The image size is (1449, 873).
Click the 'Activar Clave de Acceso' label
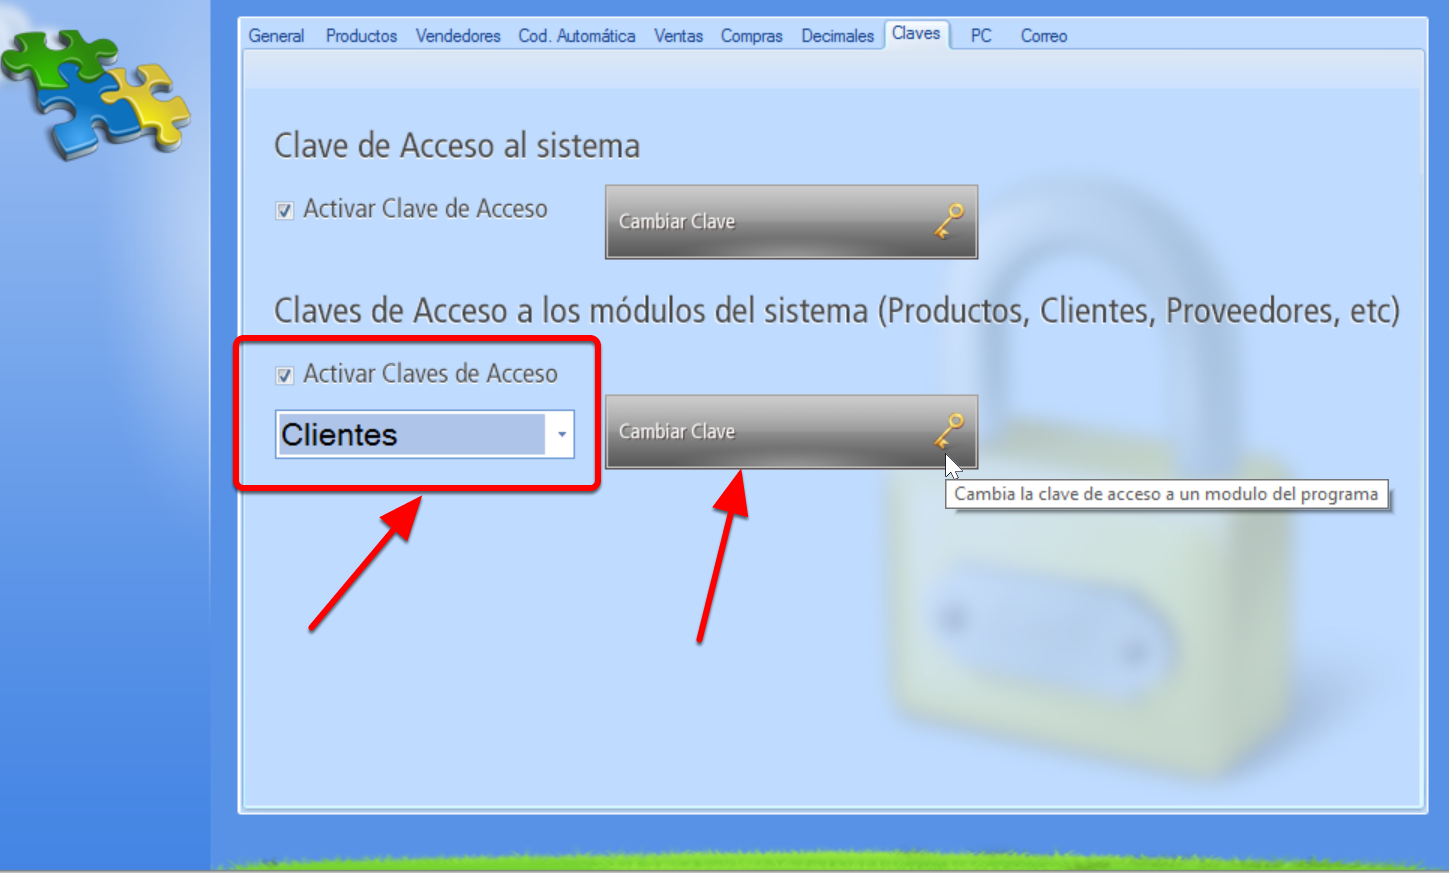click(425, 209)
